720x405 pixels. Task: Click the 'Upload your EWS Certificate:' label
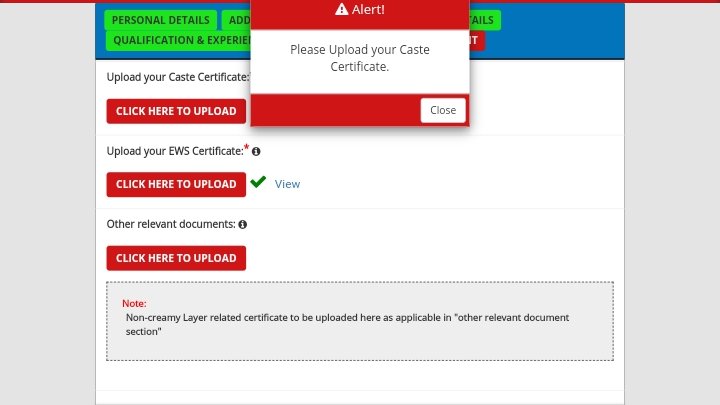(175, 151)
